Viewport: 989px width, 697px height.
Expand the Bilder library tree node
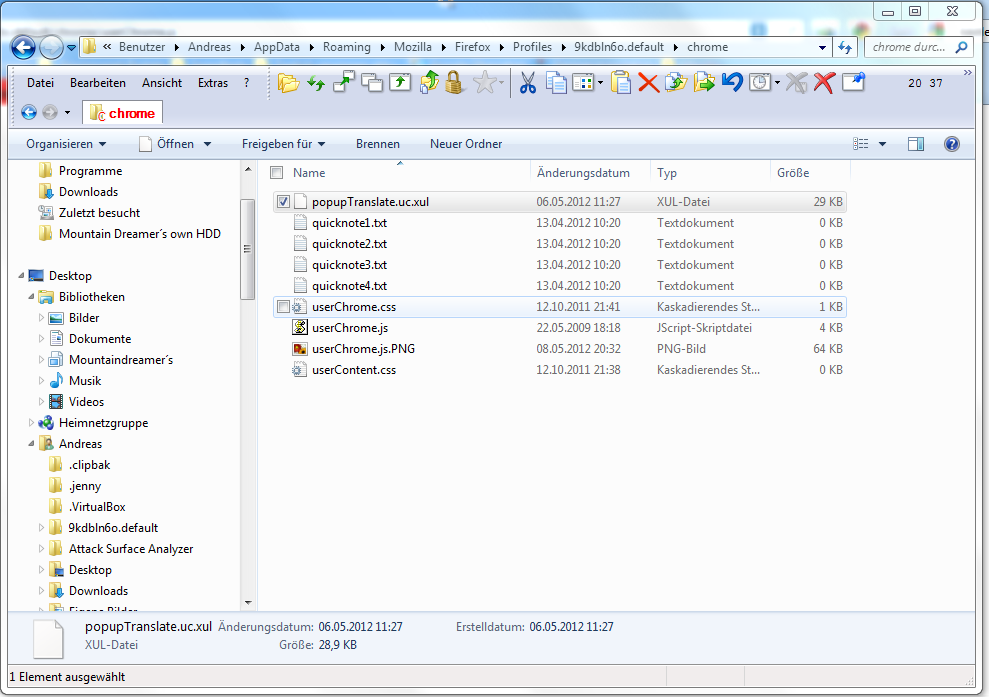(x=42, y=318)
